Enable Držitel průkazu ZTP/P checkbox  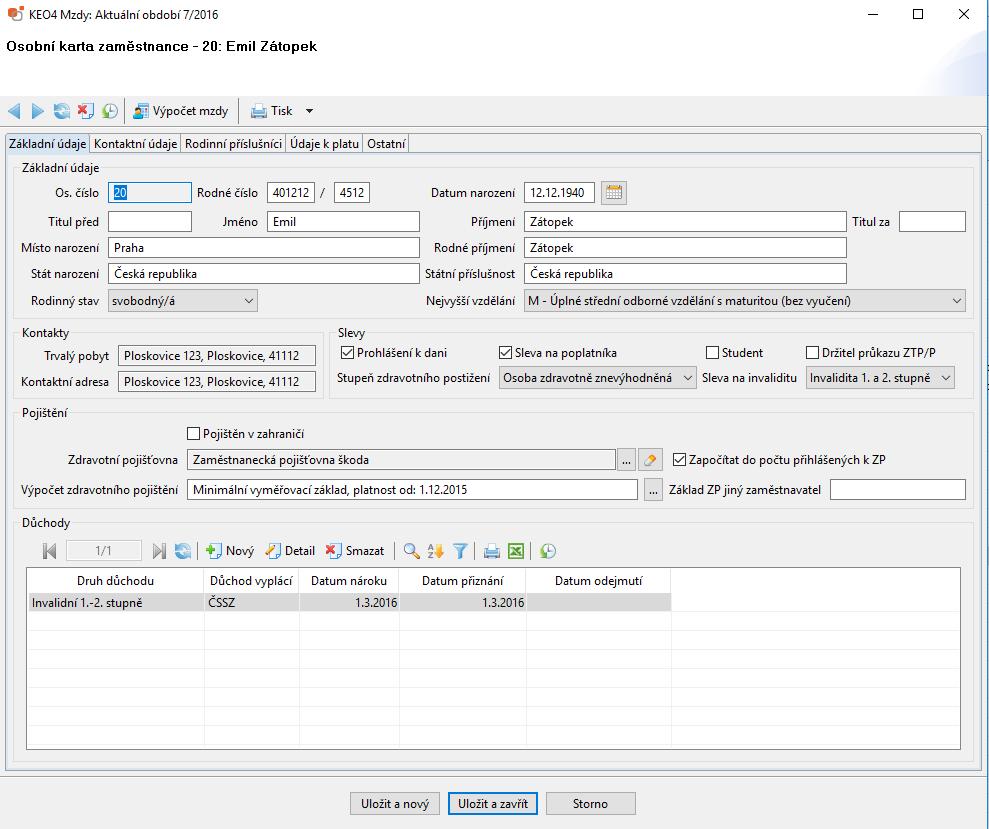click(x=812, y=353)
